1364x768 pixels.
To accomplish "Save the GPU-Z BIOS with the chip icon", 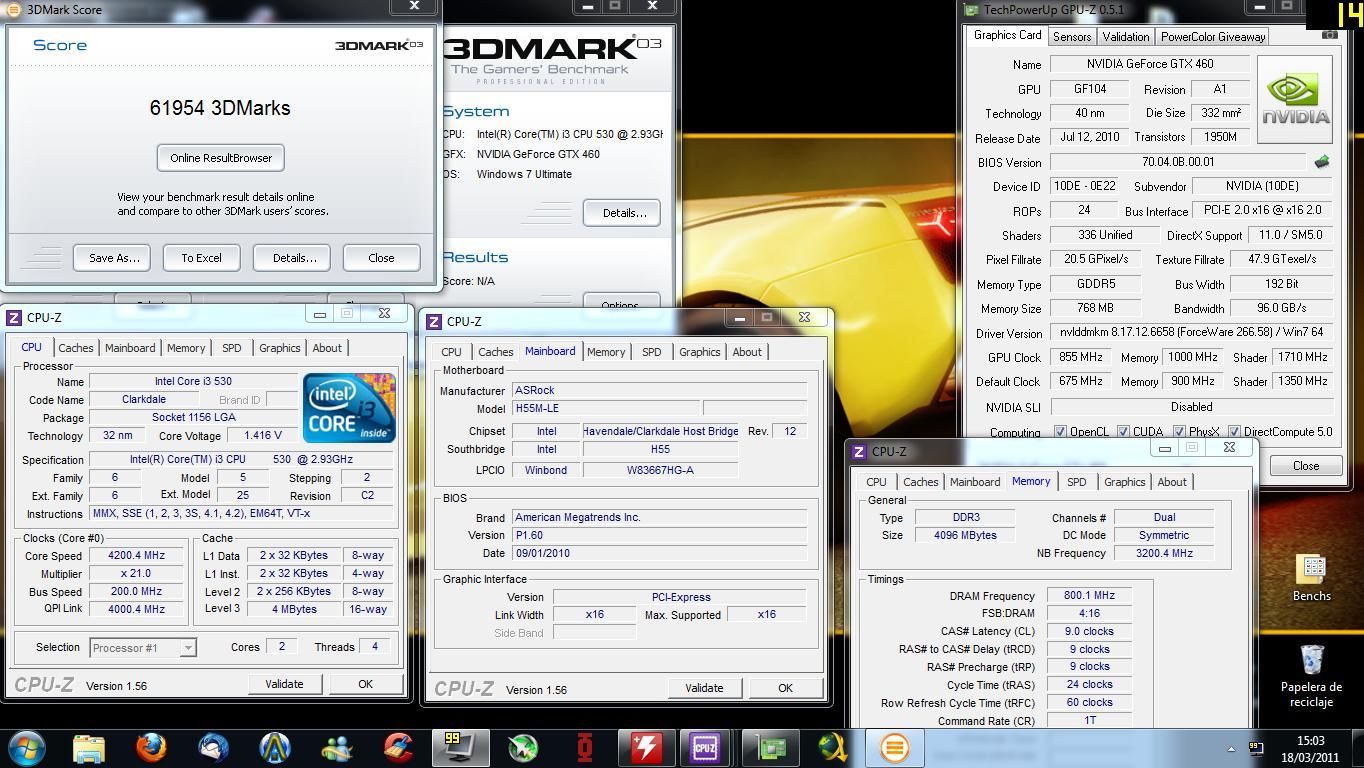I will point(1321,161).
